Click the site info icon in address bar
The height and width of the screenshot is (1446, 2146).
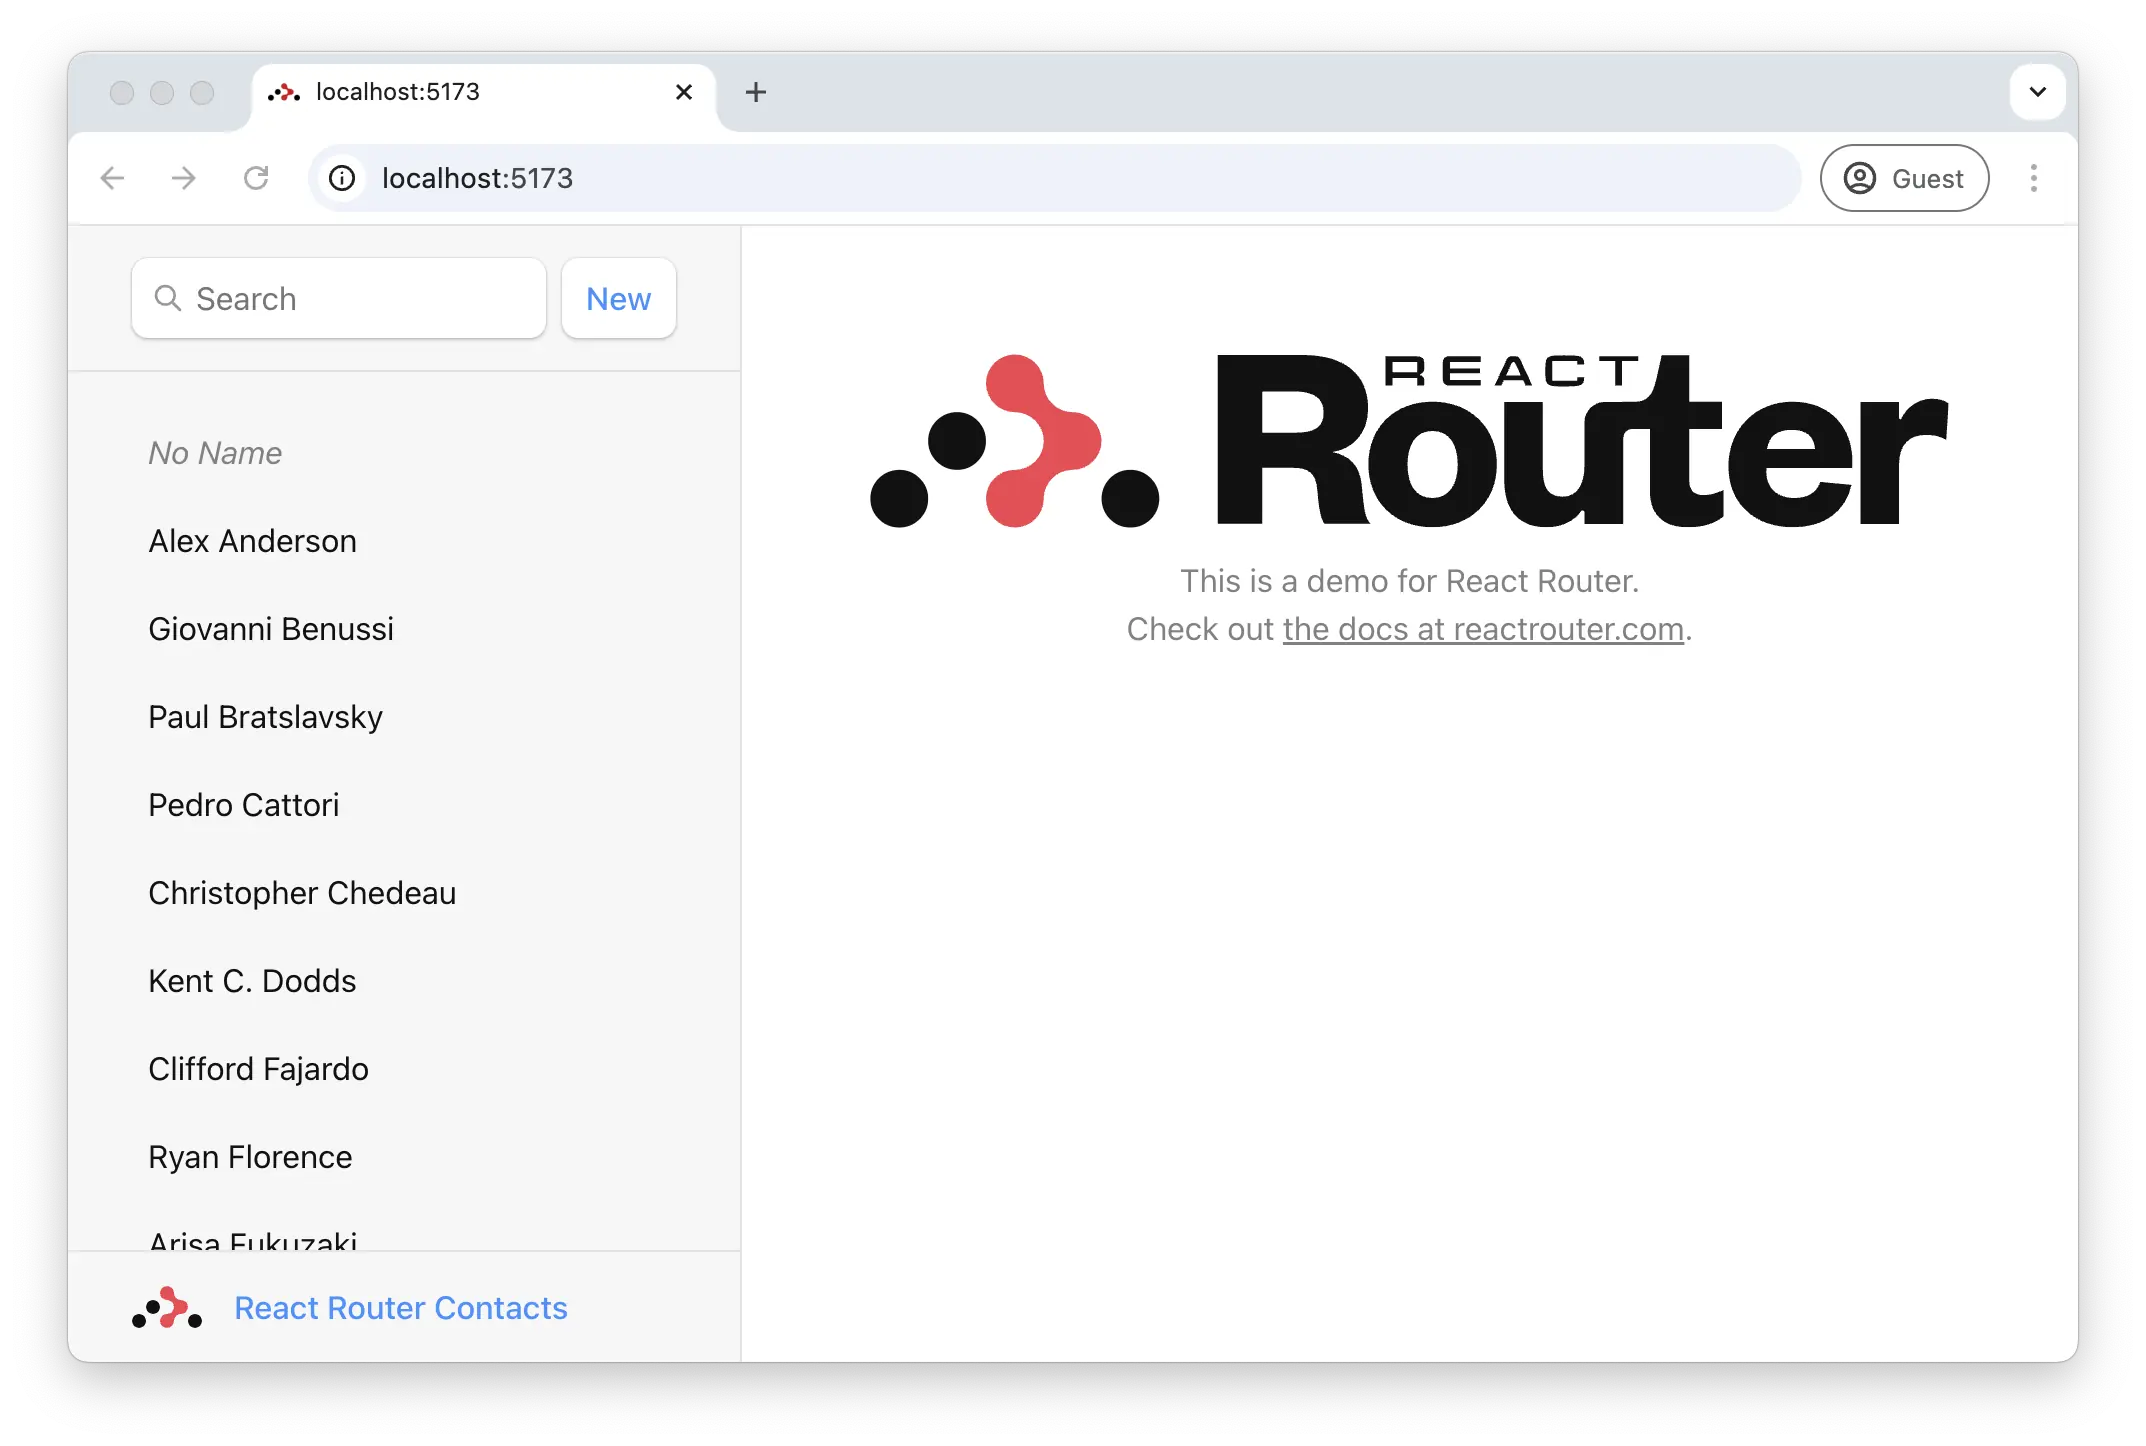coord(343,178)
